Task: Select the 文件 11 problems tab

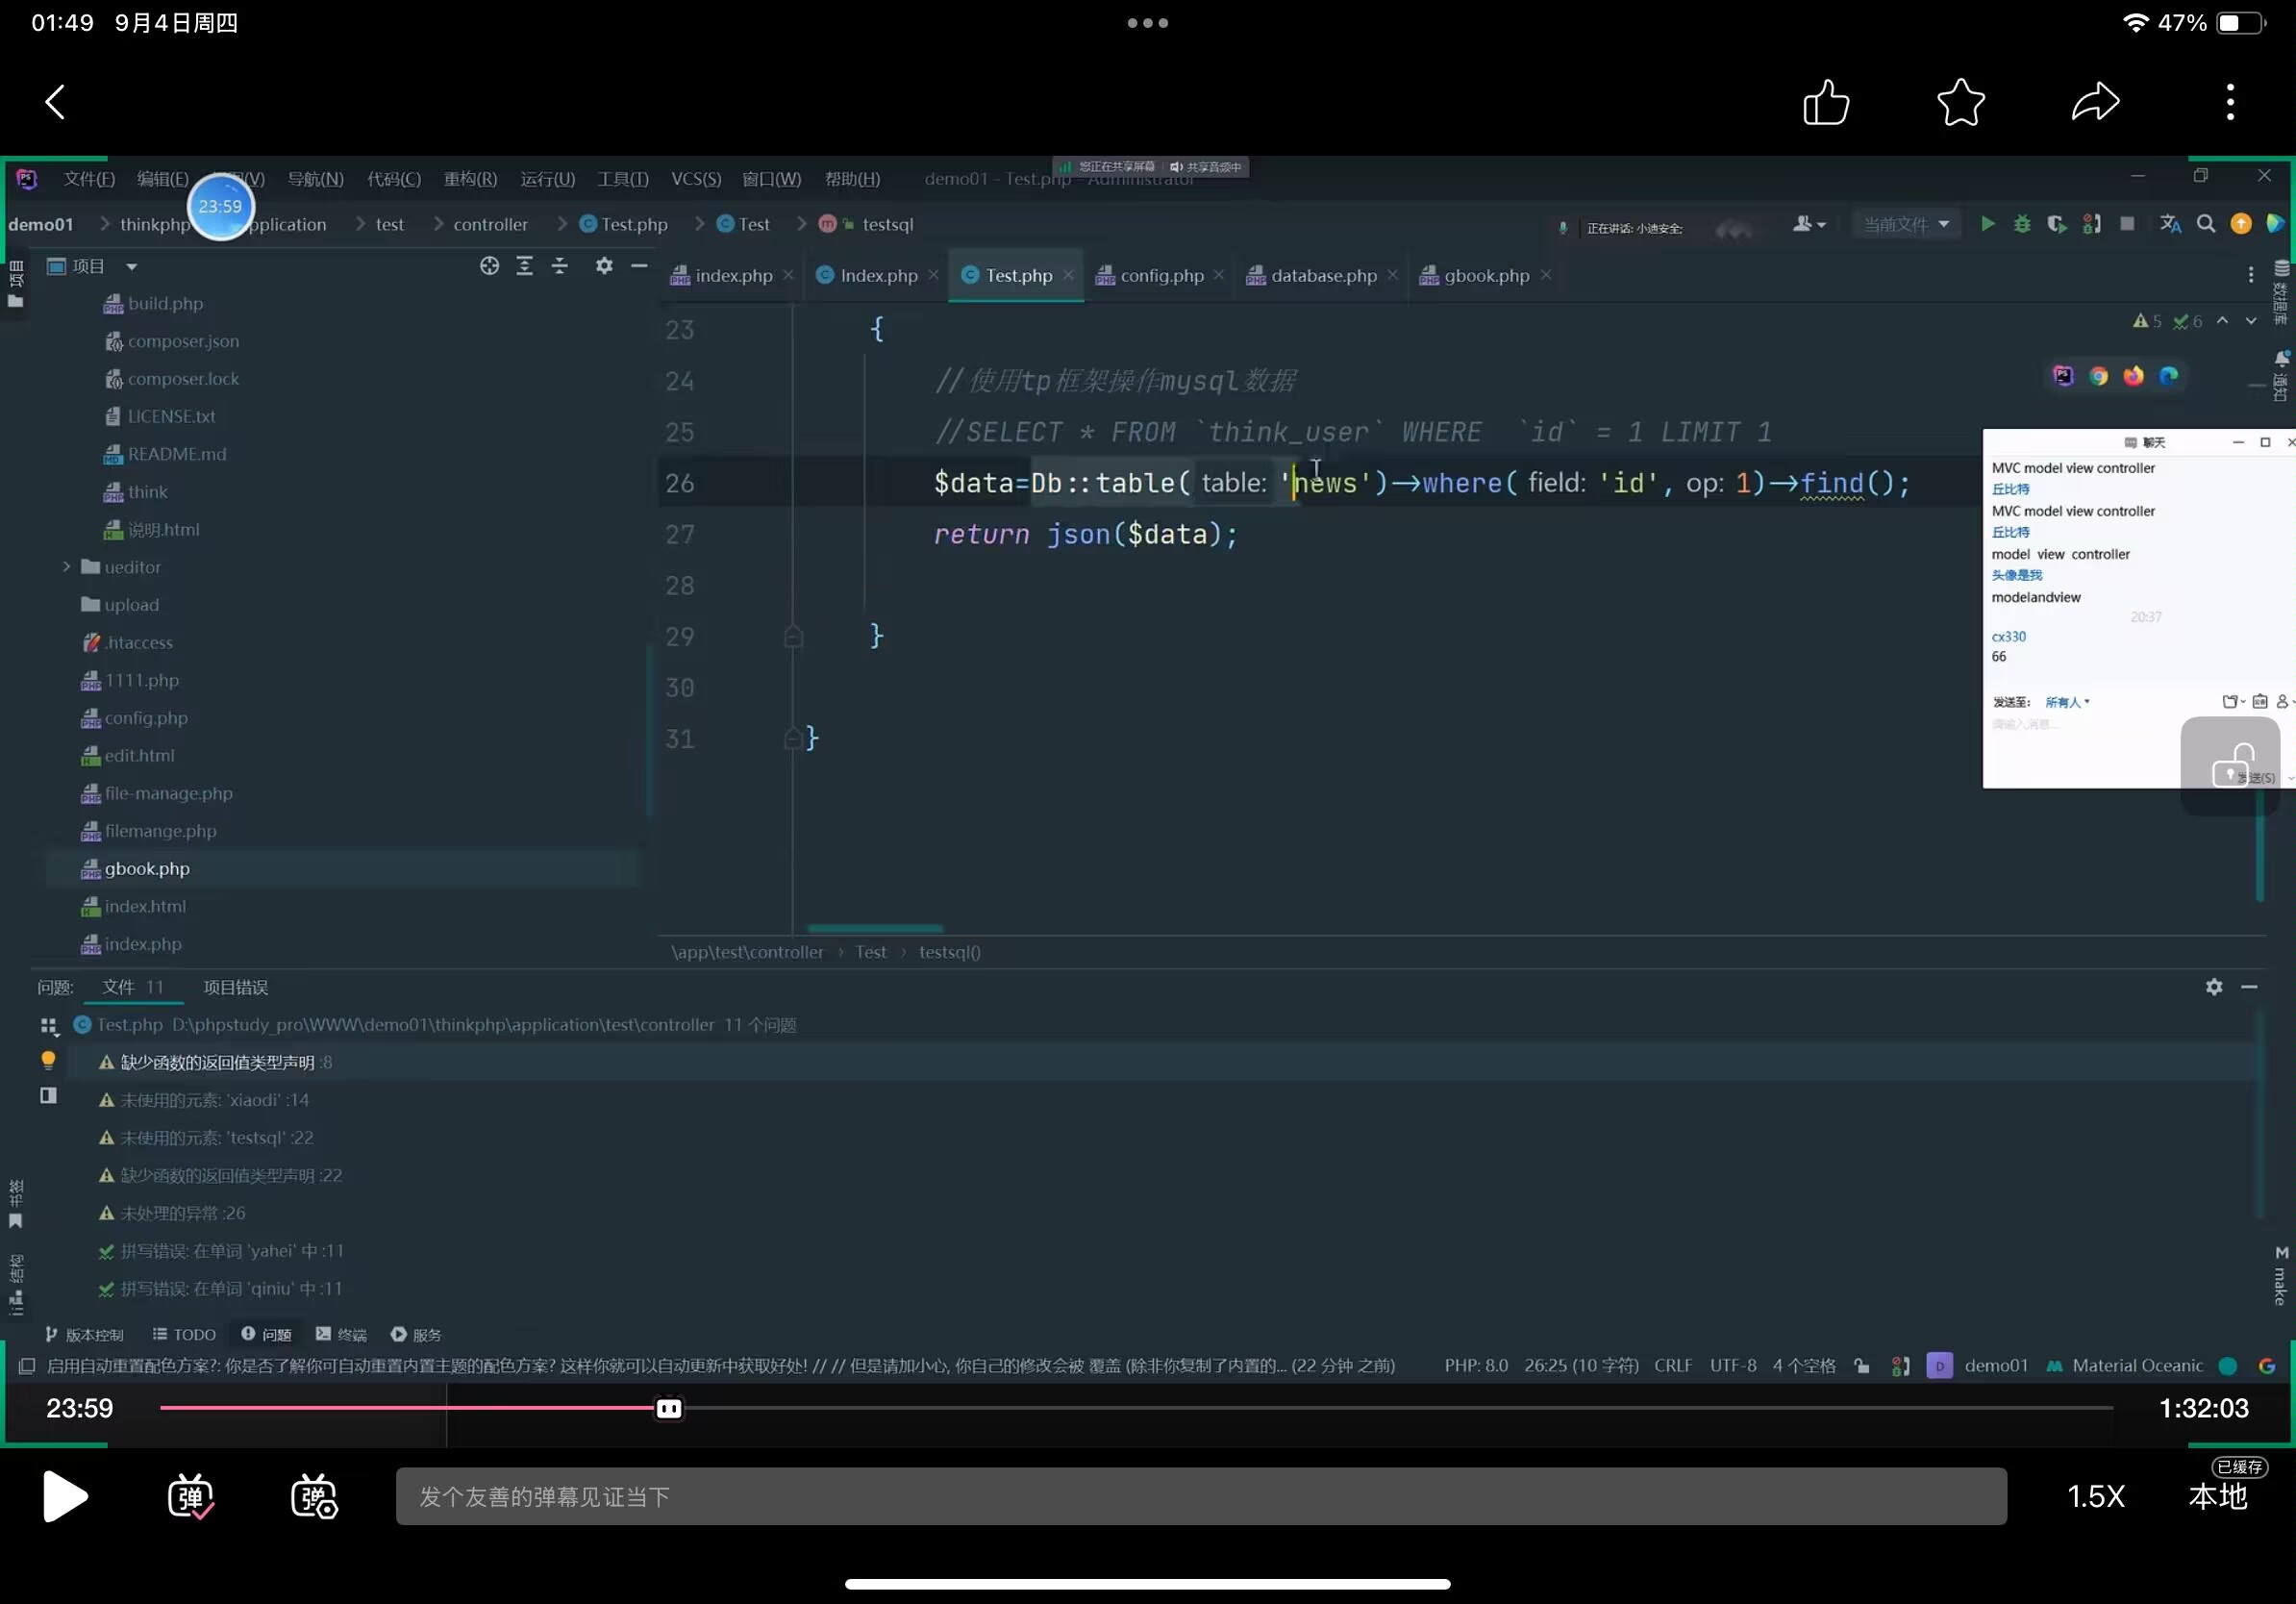Action: 132,987
